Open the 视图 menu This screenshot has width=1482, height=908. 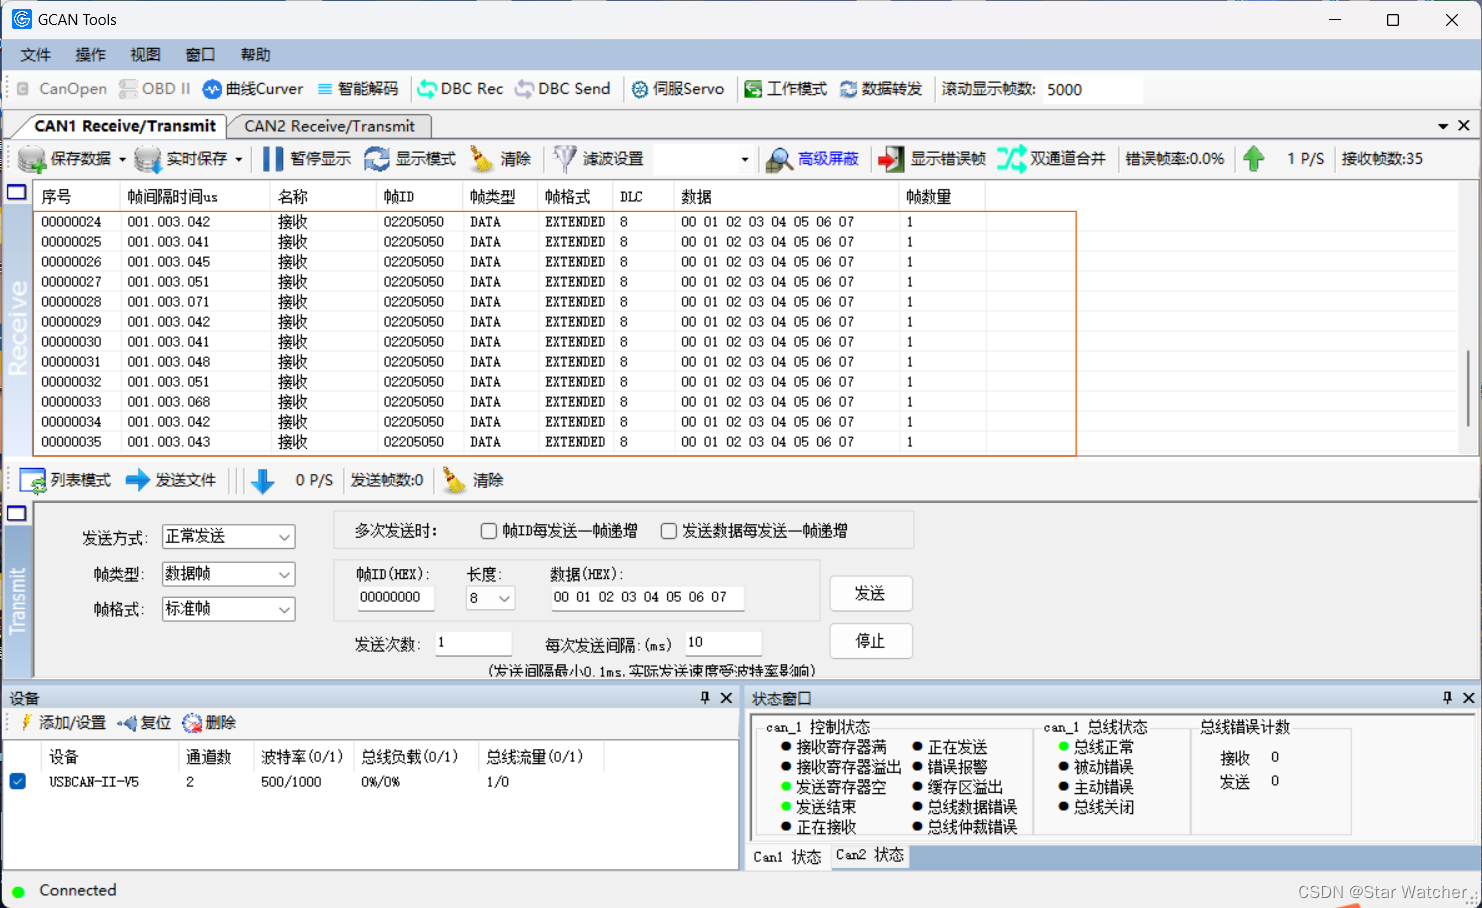coord(145,55)
